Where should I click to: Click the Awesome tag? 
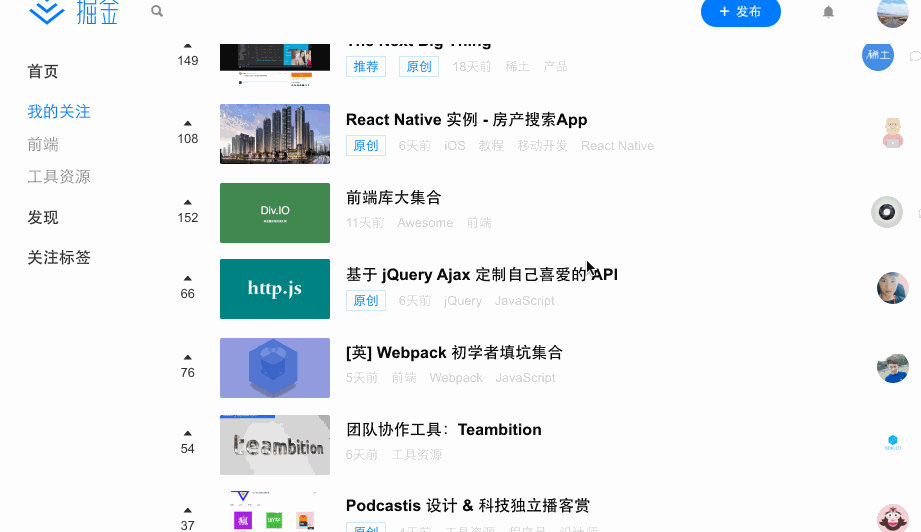(x=425, y=223)
